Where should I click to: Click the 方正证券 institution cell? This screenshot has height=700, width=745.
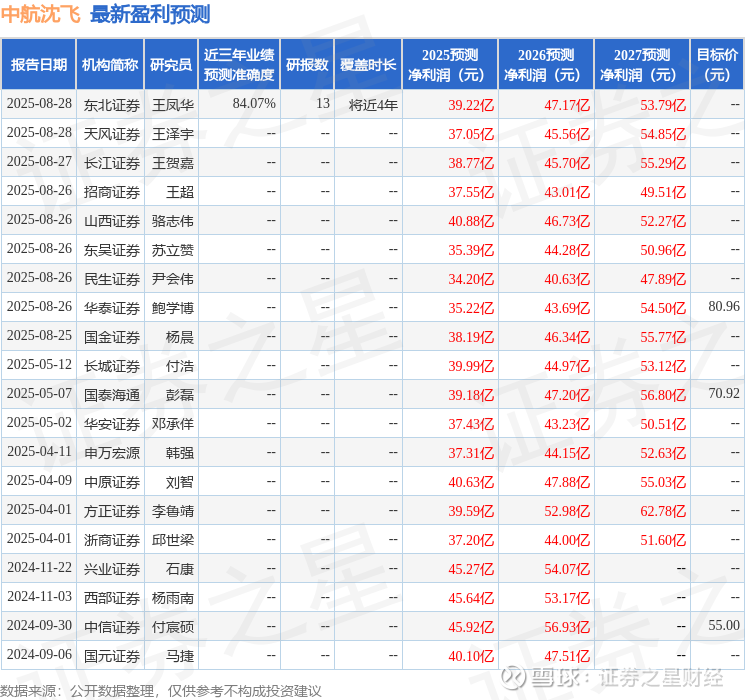[112, 511]
